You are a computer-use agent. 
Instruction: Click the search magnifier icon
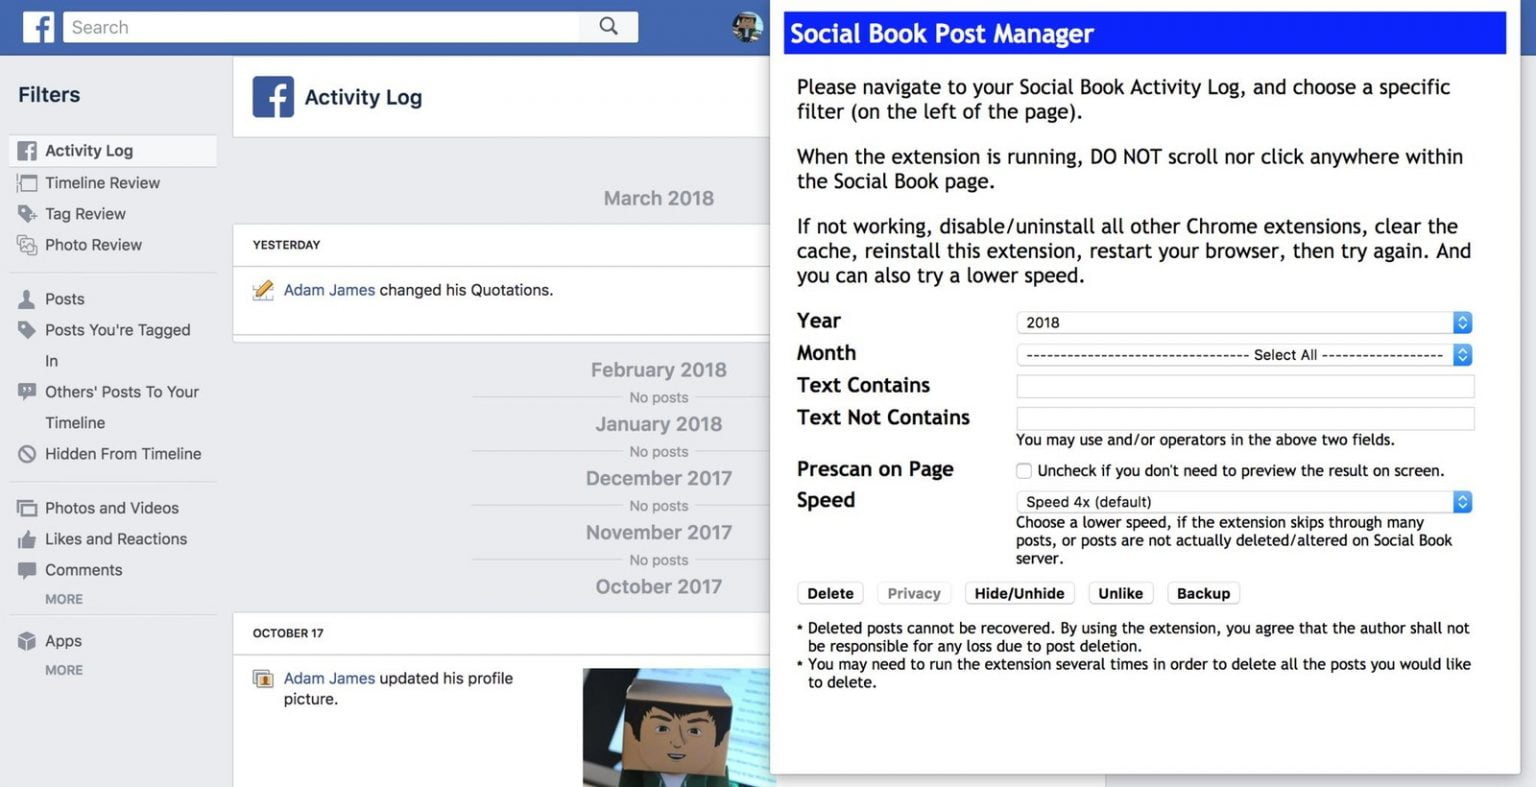(x=609, y=27)
